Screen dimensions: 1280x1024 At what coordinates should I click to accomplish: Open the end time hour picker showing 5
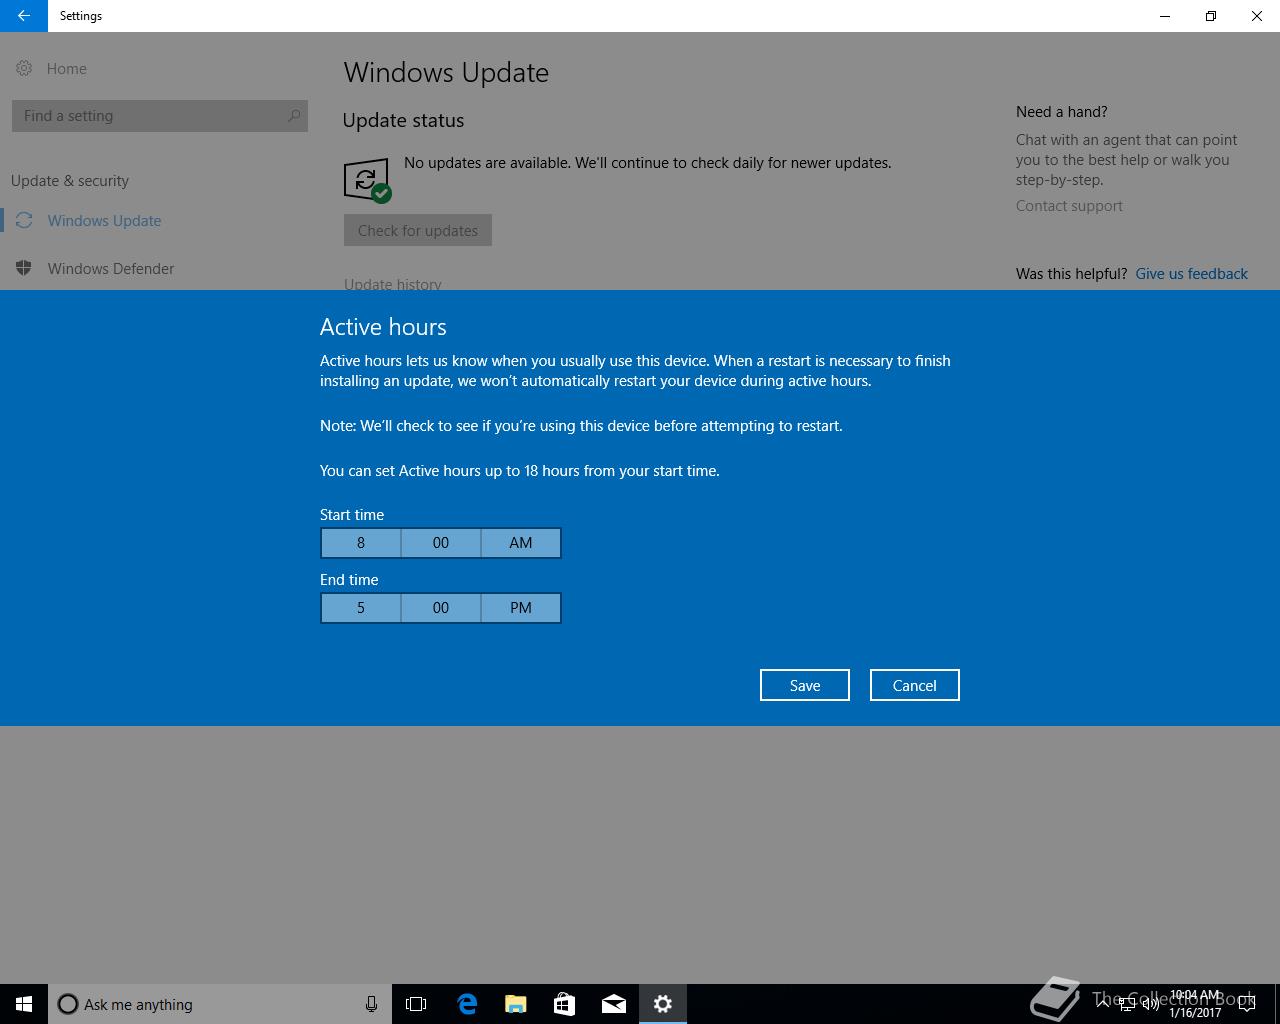361,608
